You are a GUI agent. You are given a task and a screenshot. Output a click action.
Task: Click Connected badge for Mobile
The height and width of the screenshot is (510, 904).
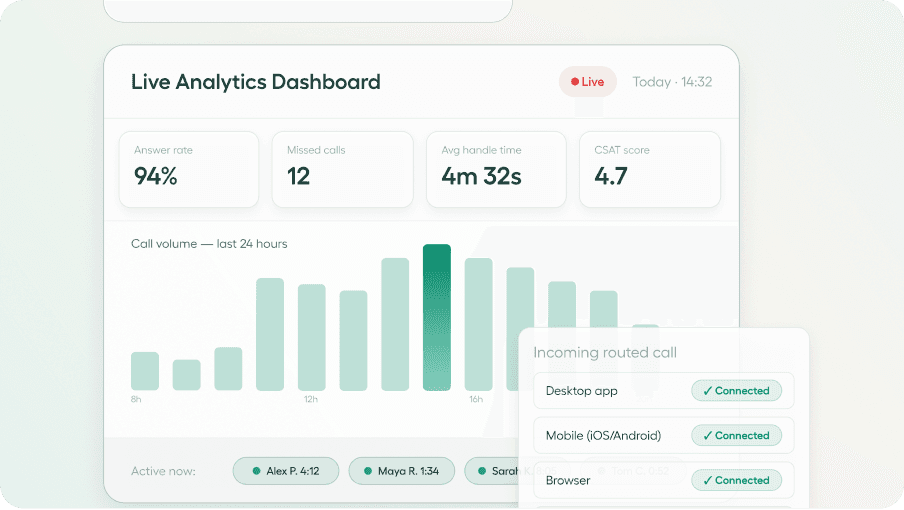736,436
